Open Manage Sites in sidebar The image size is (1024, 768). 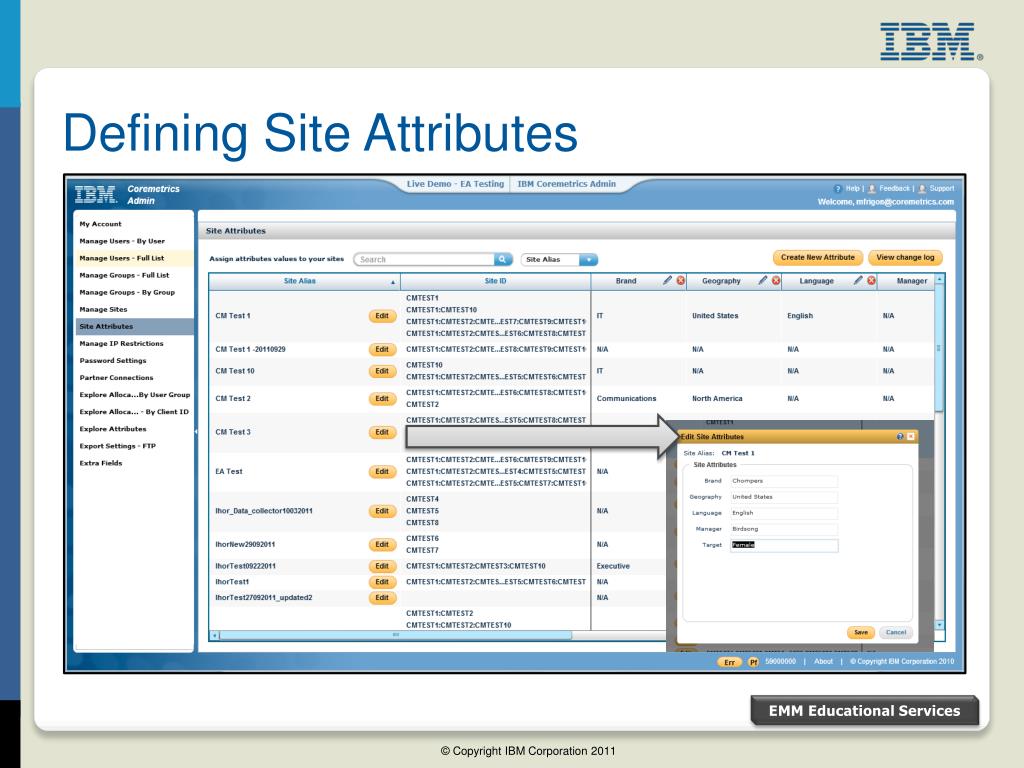pyautogui.click(x=103, y=309)
